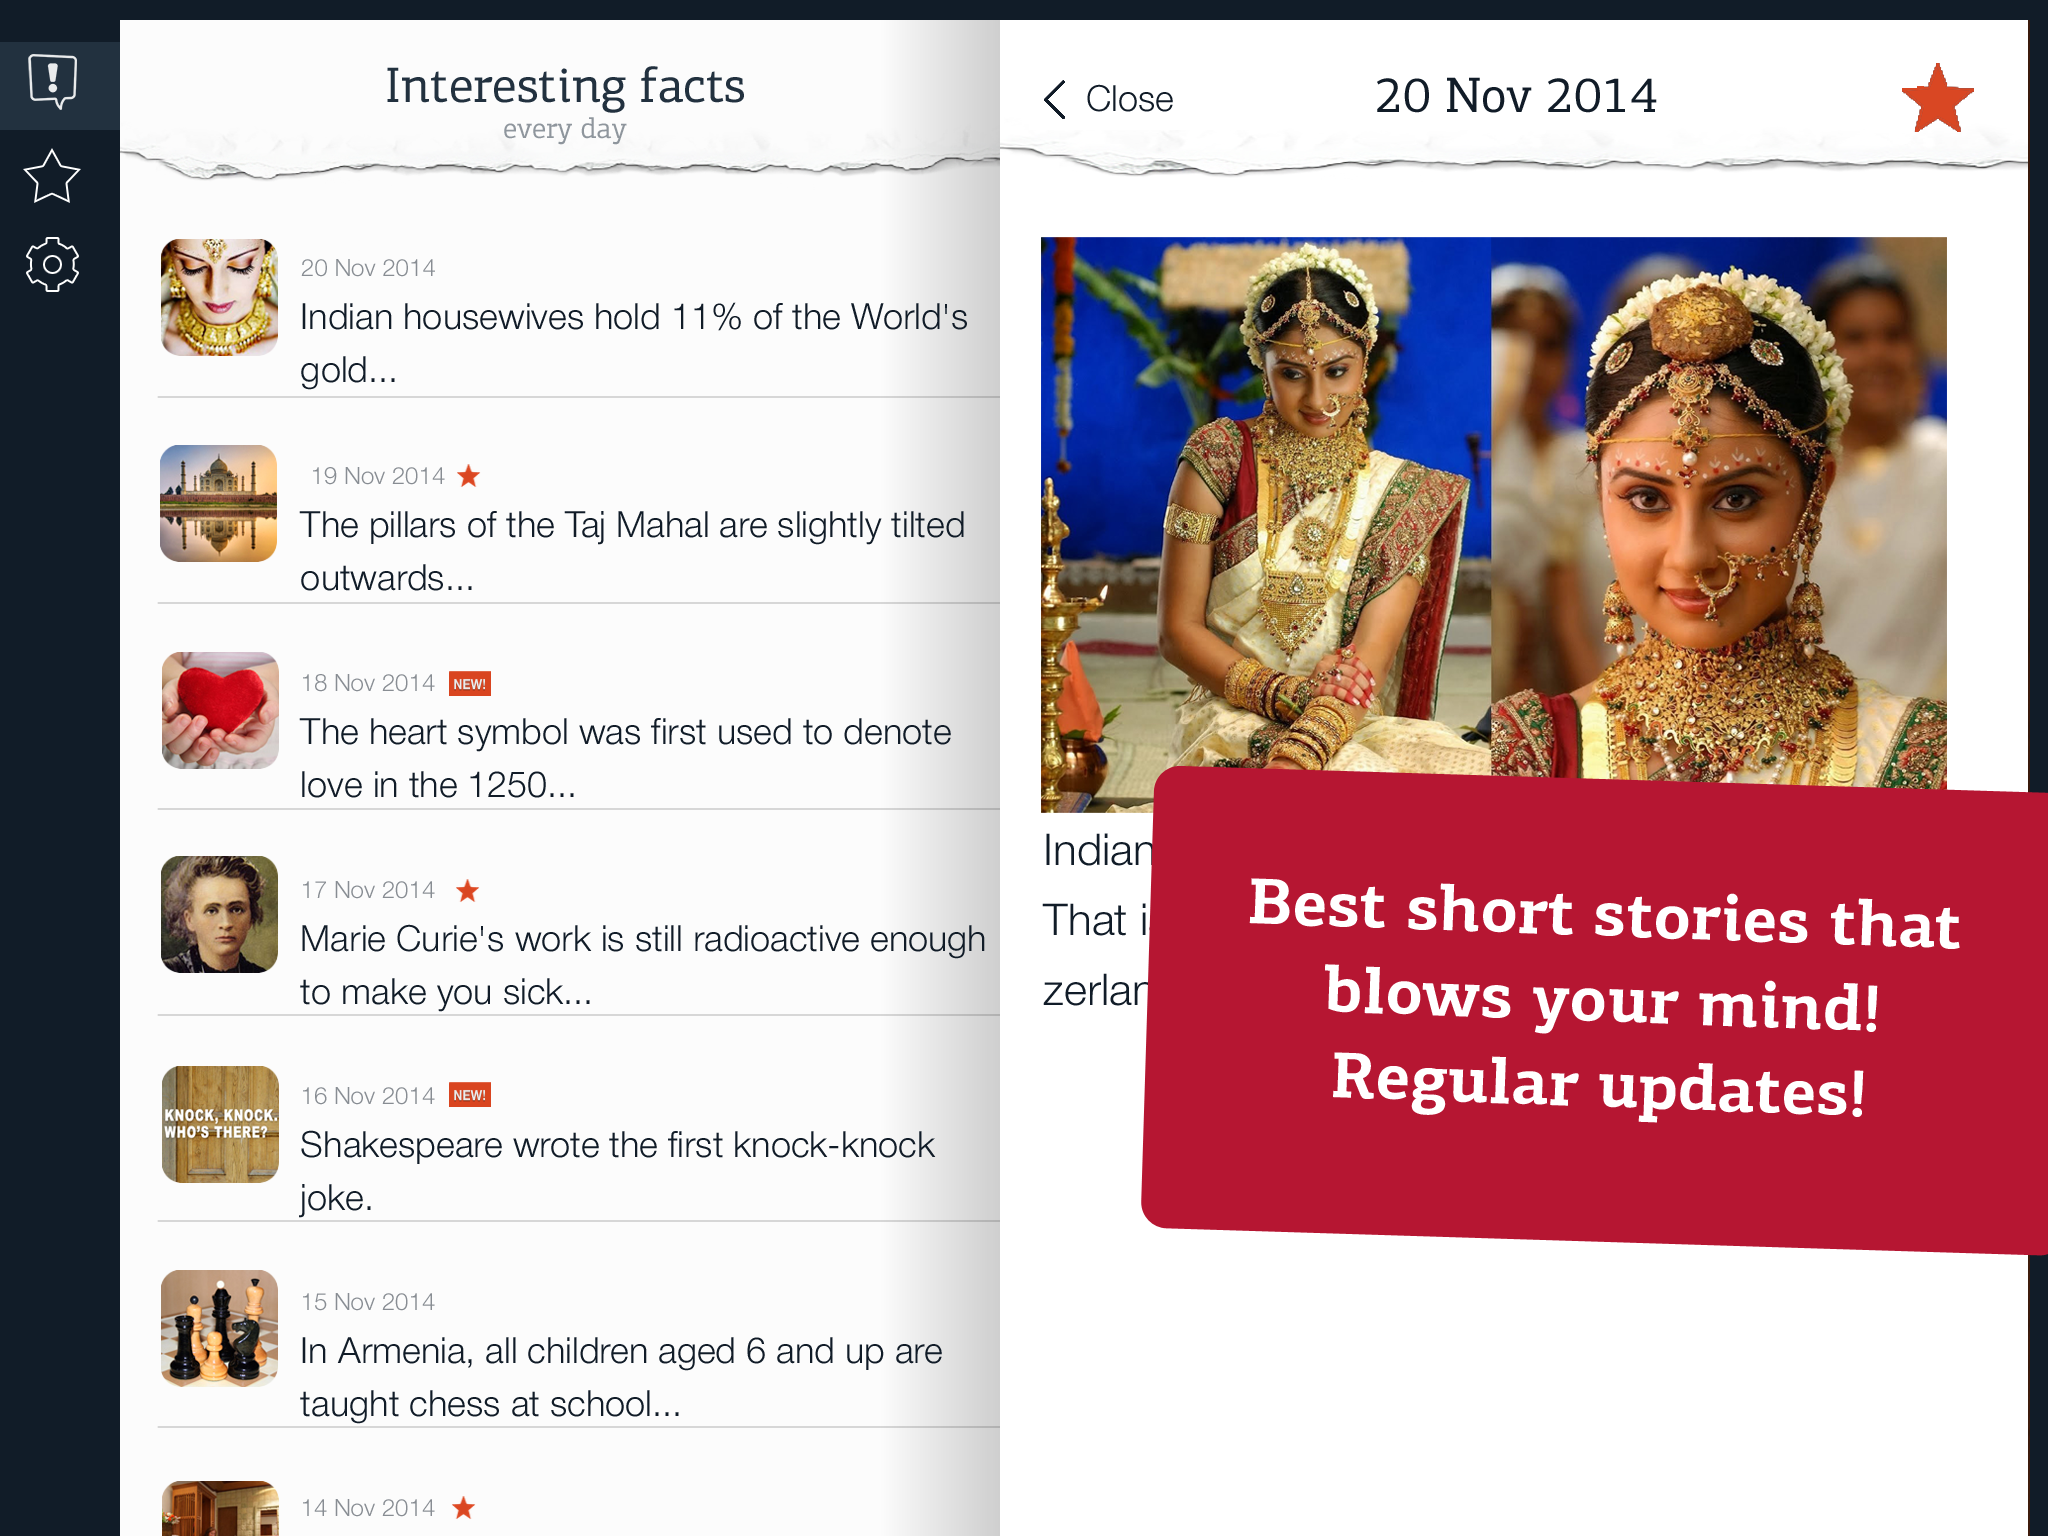Open the Indian housewives gold thumbnail
The height and width of the screenshot is (1536, 2048).
[219, 297]
